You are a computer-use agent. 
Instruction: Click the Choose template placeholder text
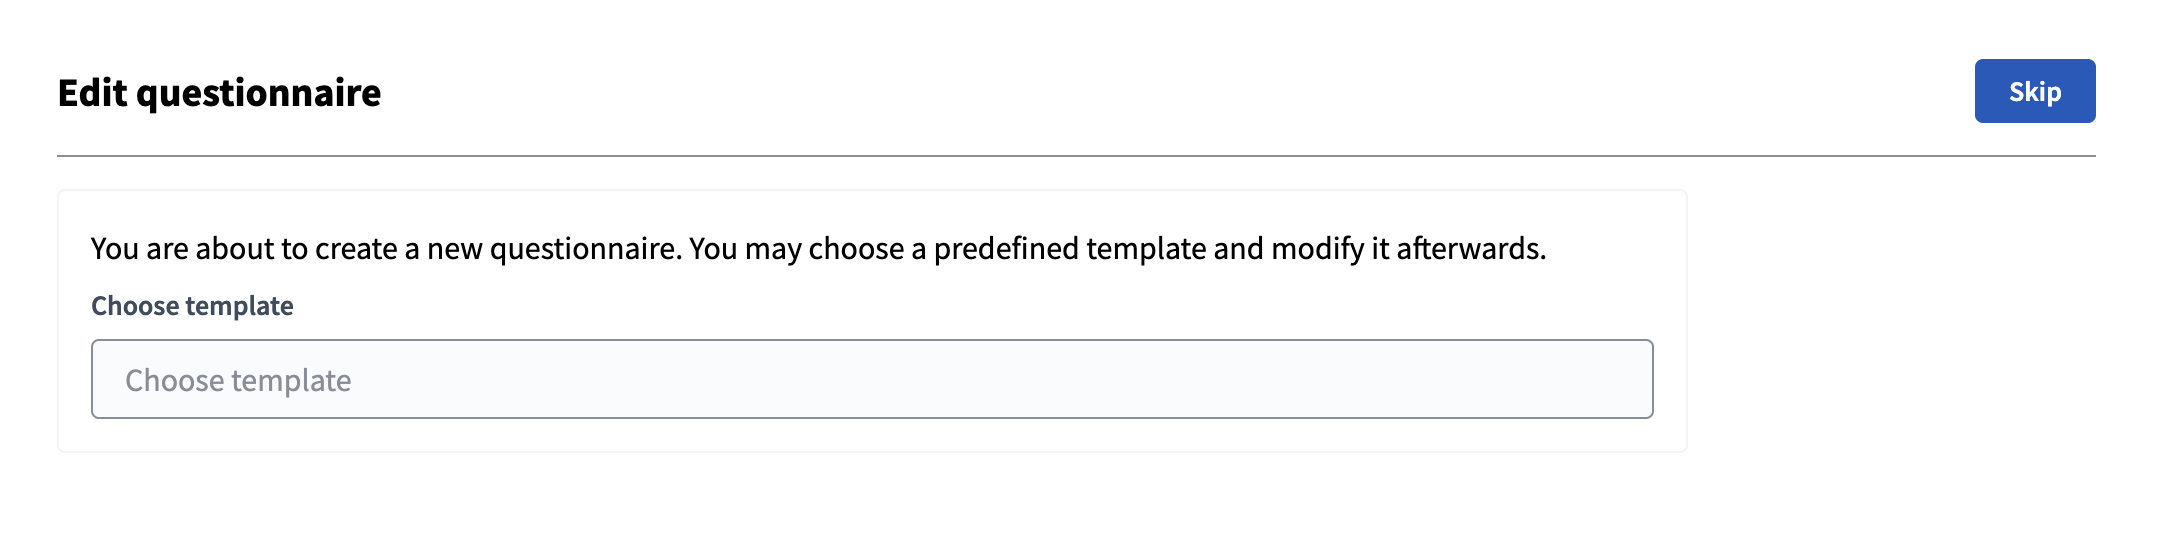238,380
